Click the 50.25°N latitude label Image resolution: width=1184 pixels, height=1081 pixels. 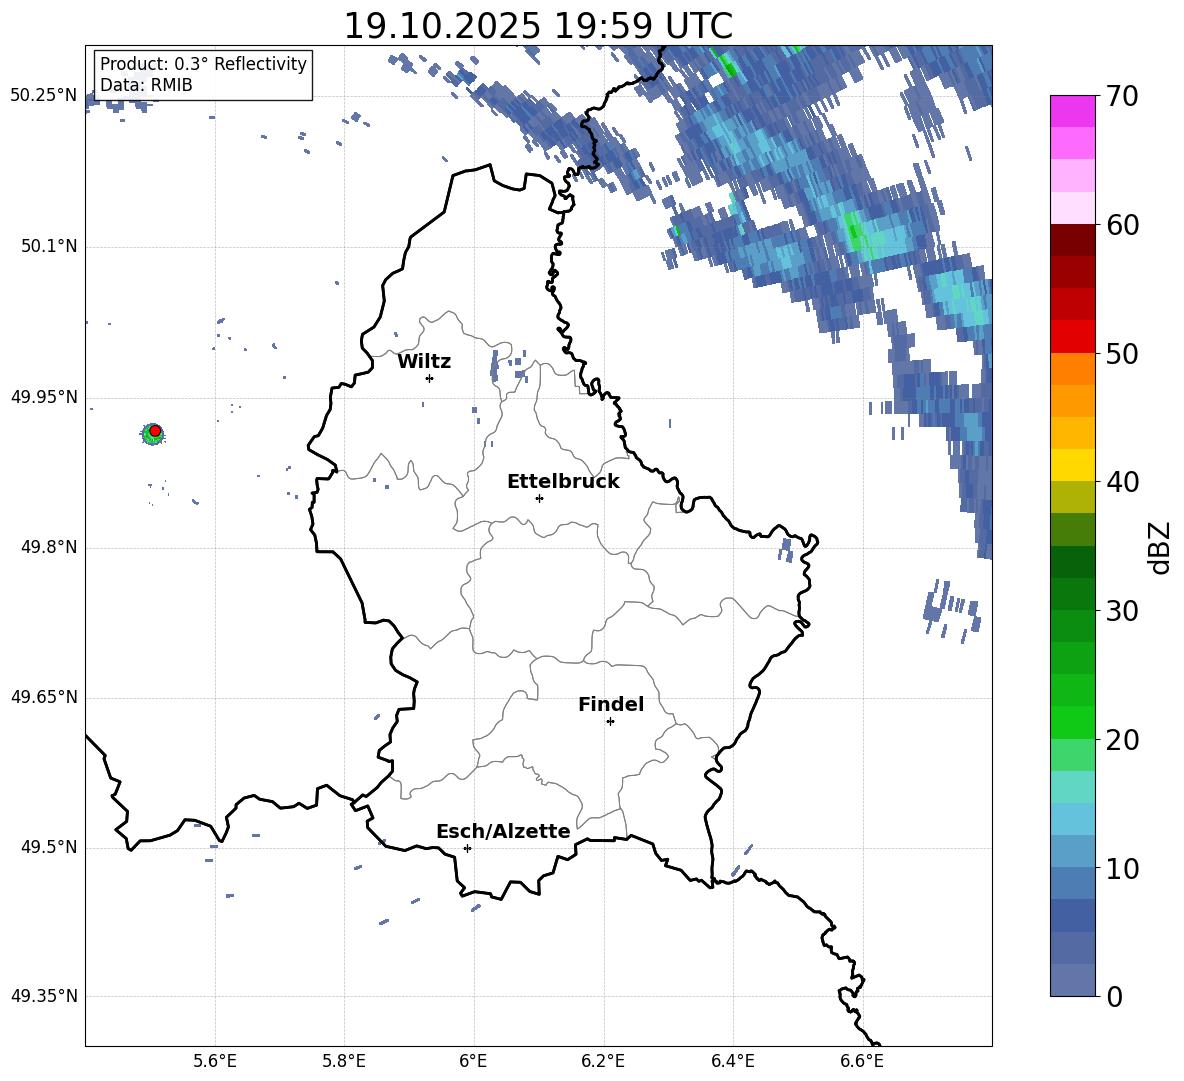pos(44,96)
